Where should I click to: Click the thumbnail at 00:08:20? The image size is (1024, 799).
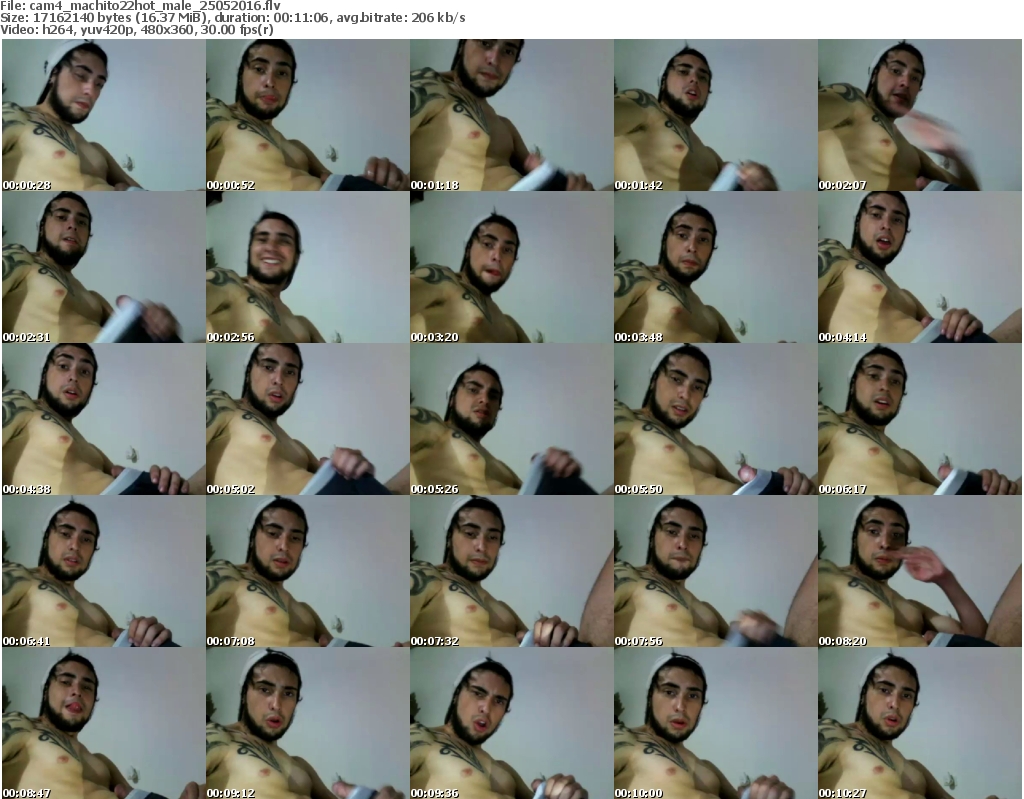[920, 572]
